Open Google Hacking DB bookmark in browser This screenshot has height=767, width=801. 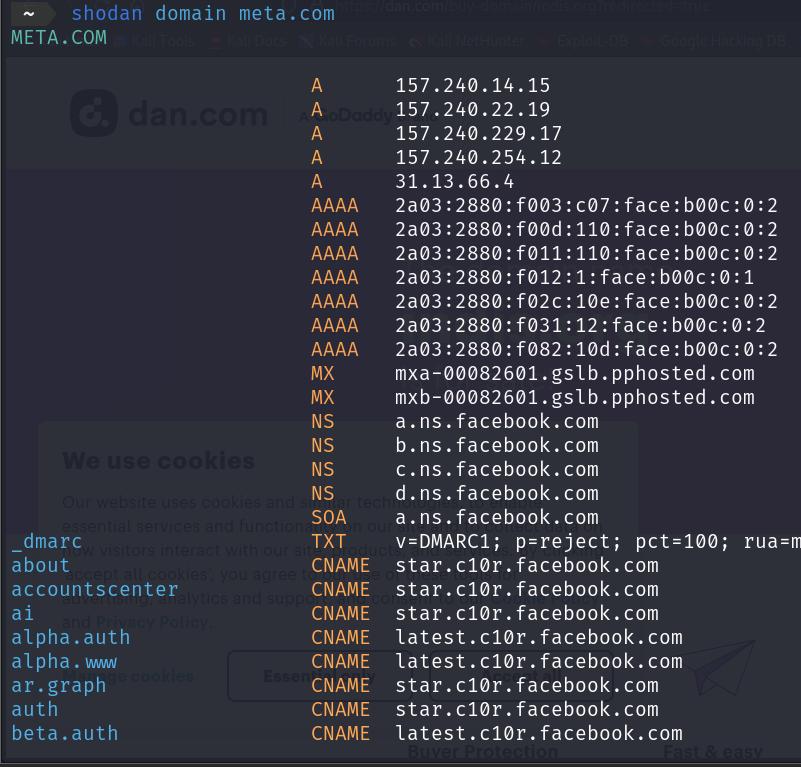tap(715, 41)
